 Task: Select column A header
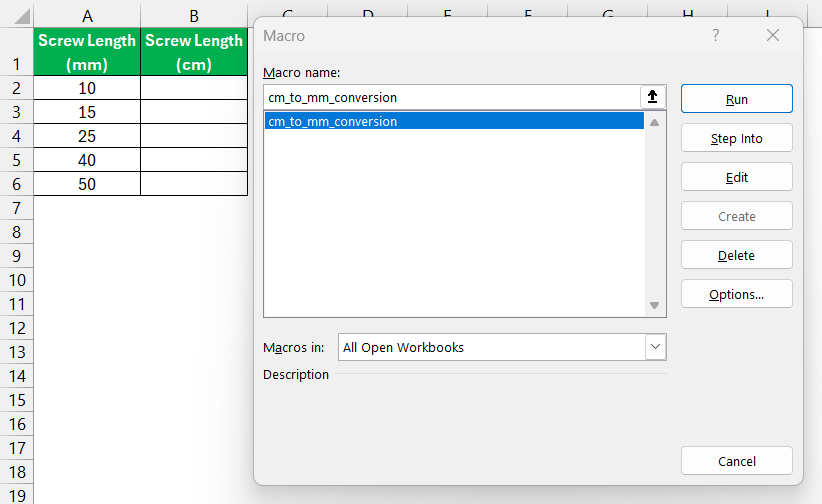tap(87, 16)
